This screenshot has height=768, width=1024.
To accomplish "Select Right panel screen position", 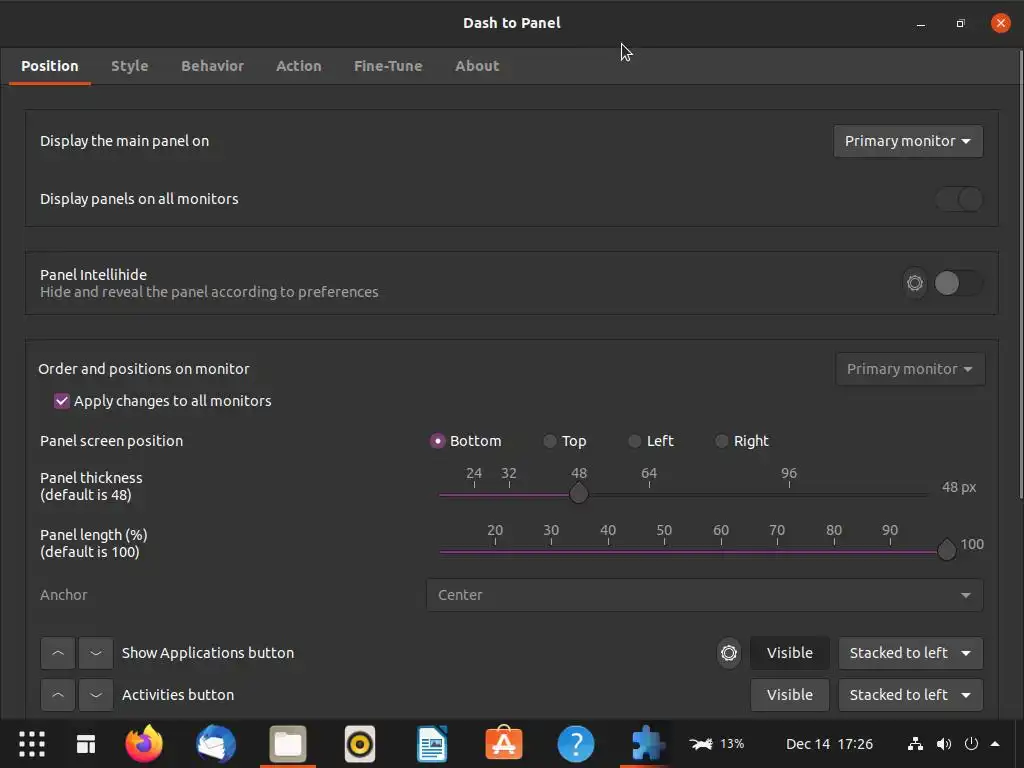I will 721,441.
